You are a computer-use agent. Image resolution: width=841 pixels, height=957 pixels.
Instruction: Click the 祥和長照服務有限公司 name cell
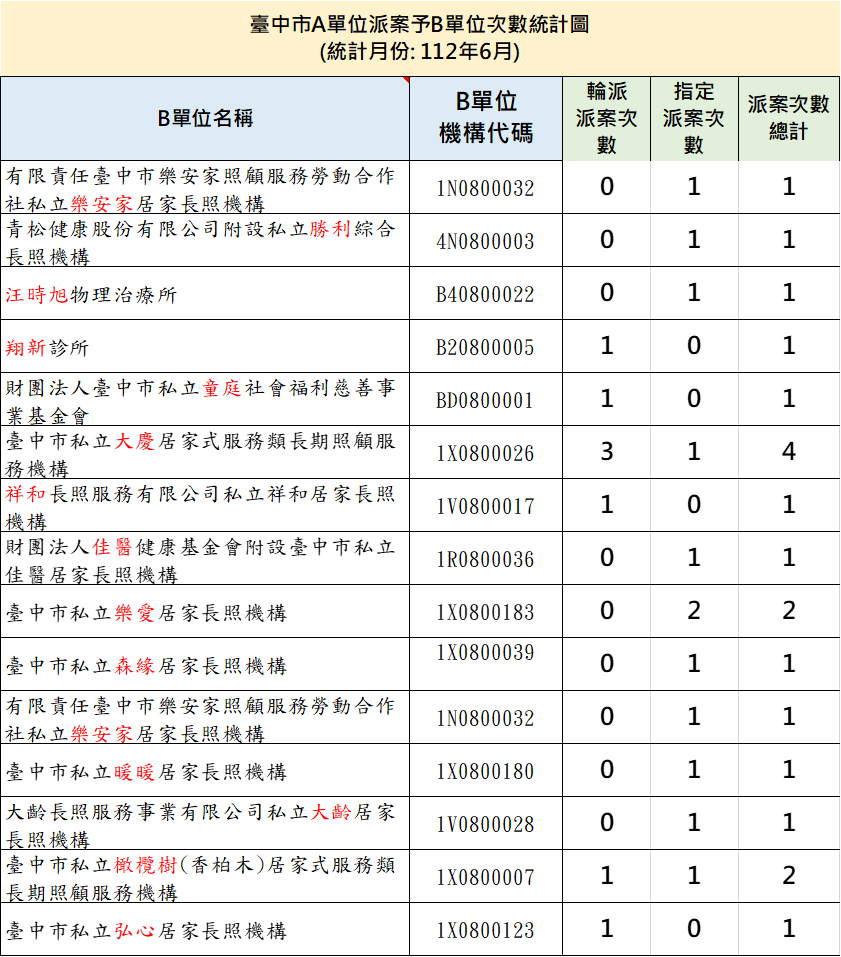tap(205, 506)
